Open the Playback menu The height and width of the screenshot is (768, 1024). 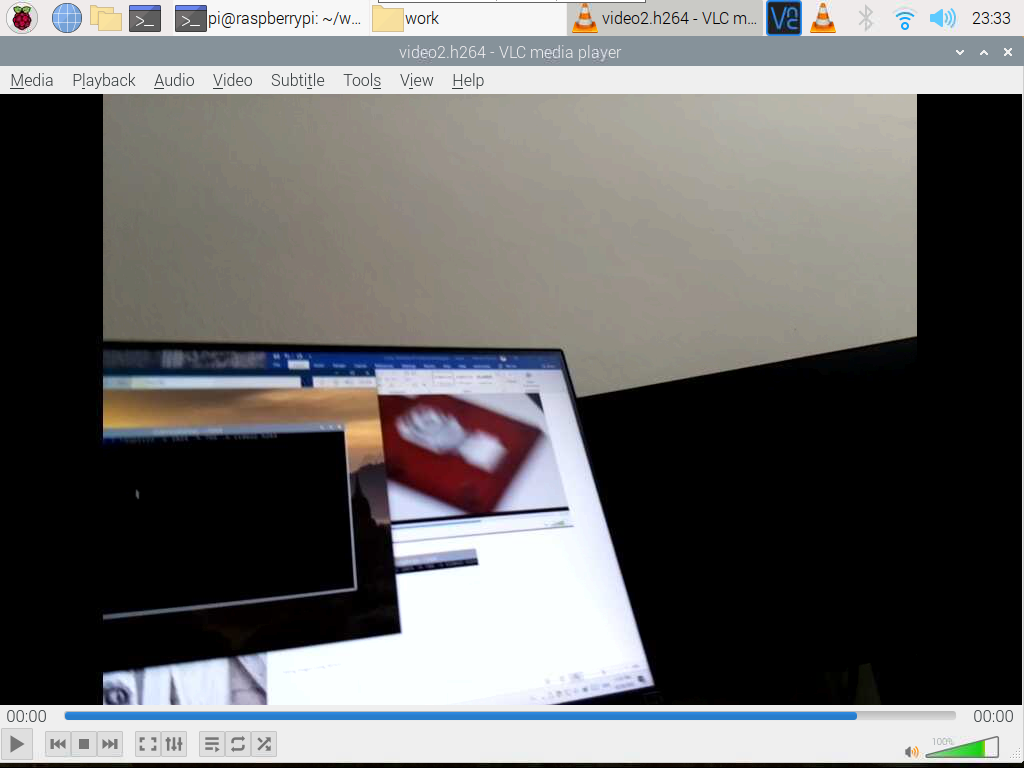point(103,80)
